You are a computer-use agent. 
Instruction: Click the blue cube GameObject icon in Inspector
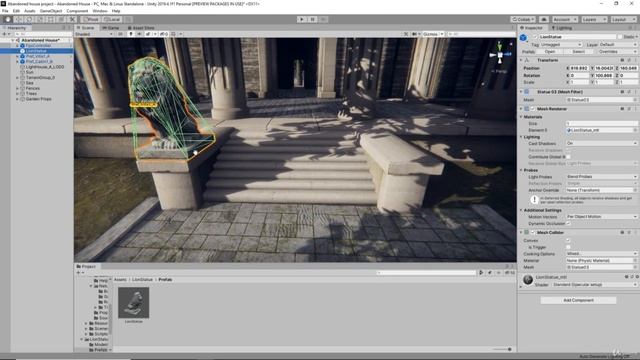[x=523, y=38]
